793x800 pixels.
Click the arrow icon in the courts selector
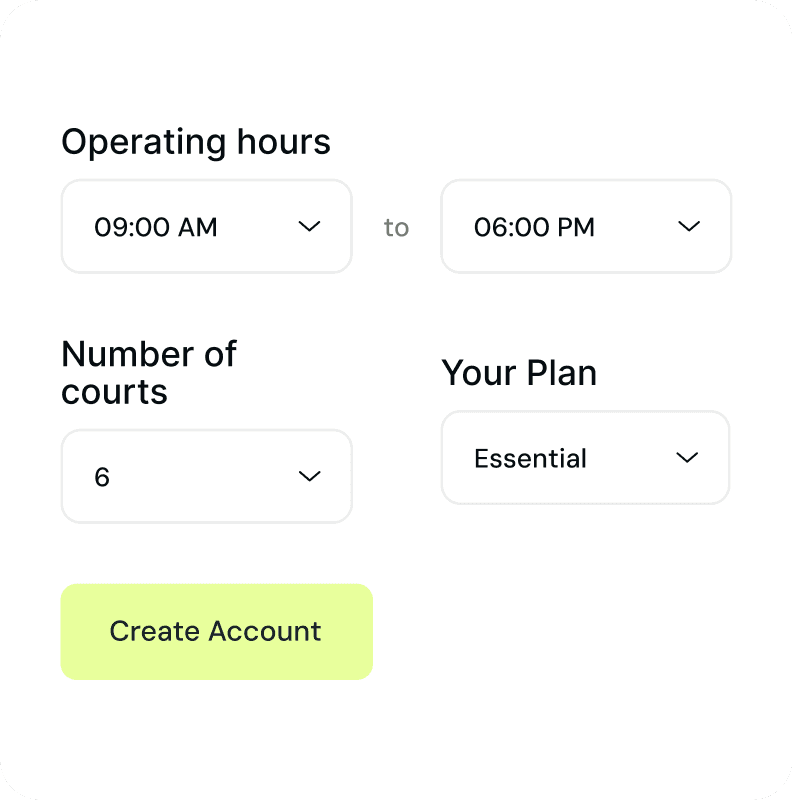tap(309, 476)
